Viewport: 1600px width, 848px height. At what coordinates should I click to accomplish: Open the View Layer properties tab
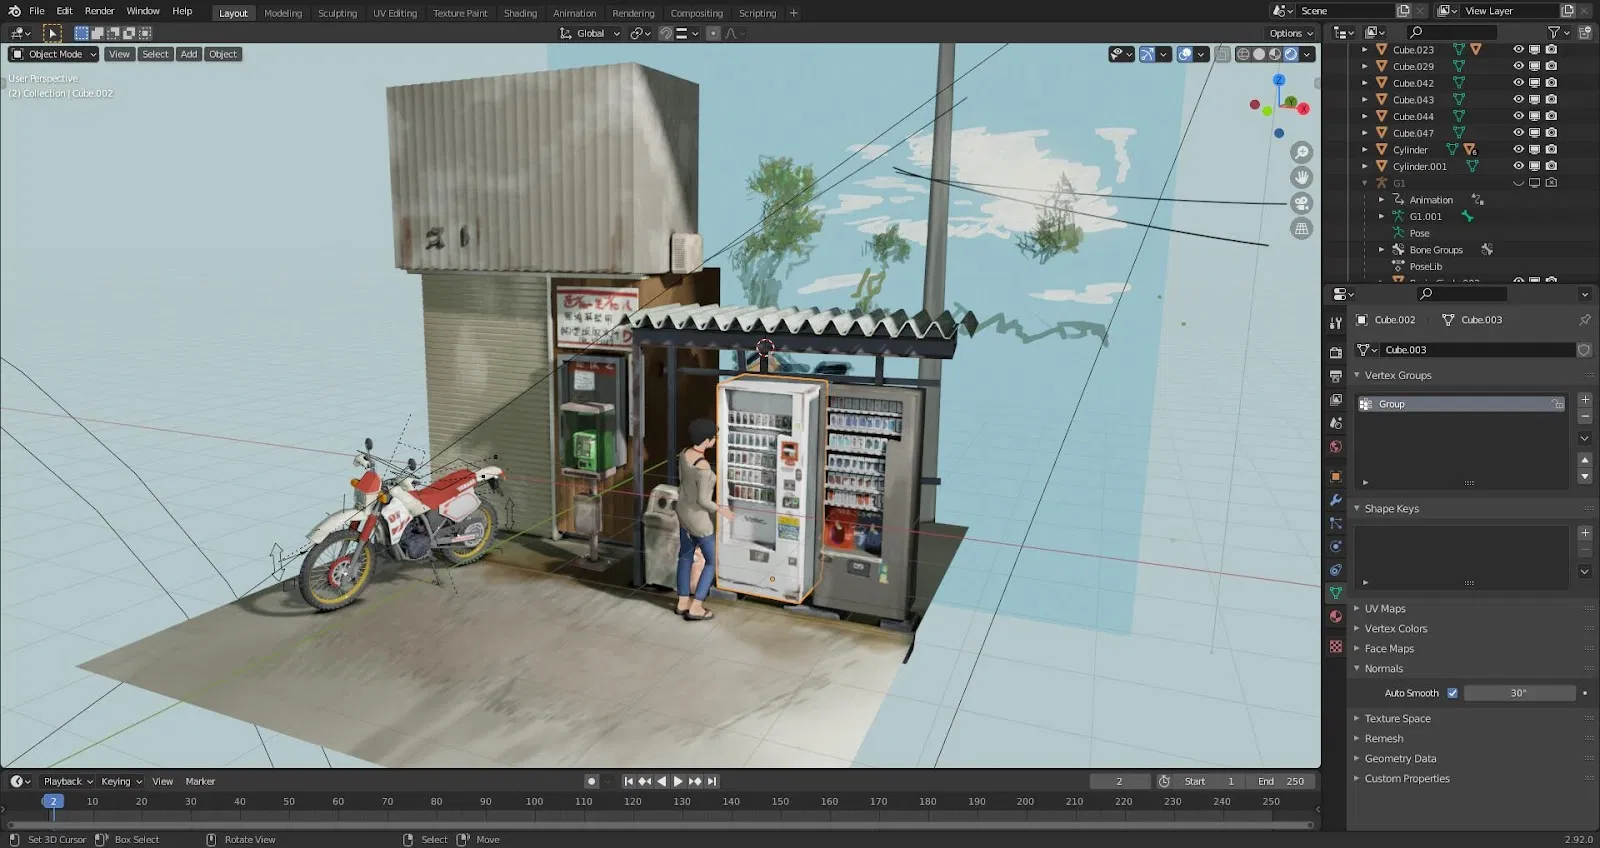[x=1336, y=400]
